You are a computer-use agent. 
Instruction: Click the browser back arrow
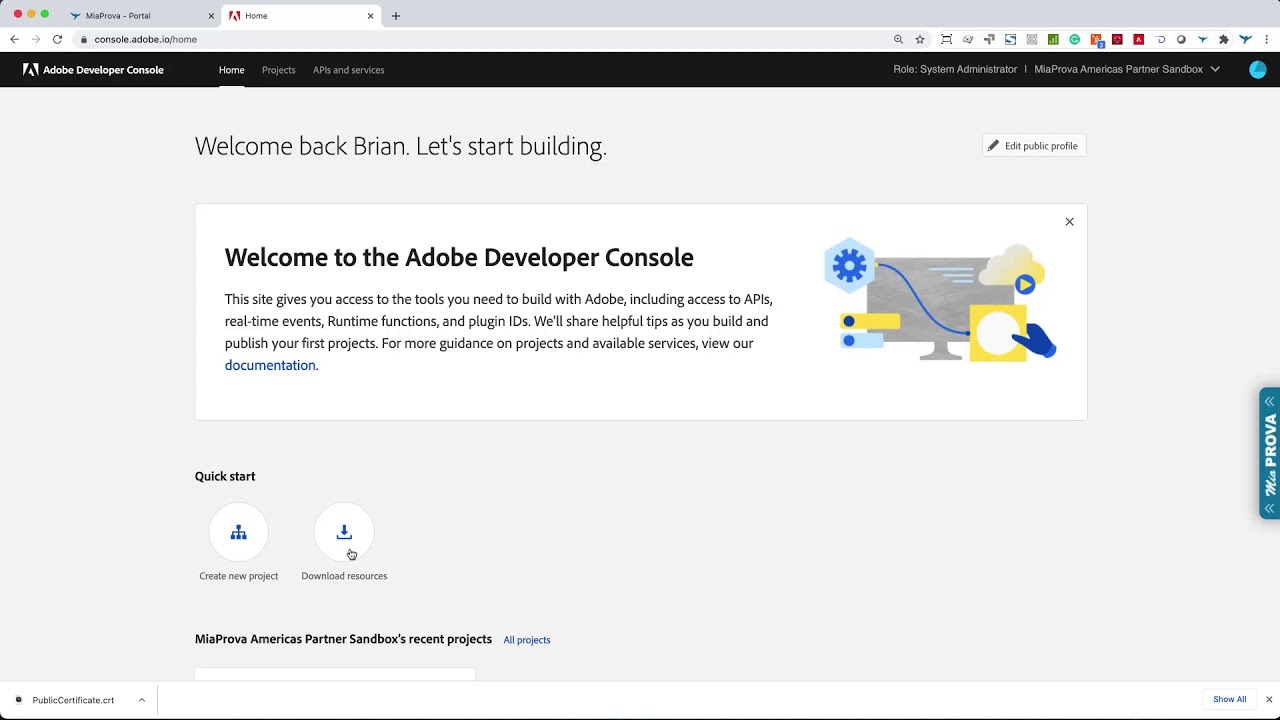(14, 39)
